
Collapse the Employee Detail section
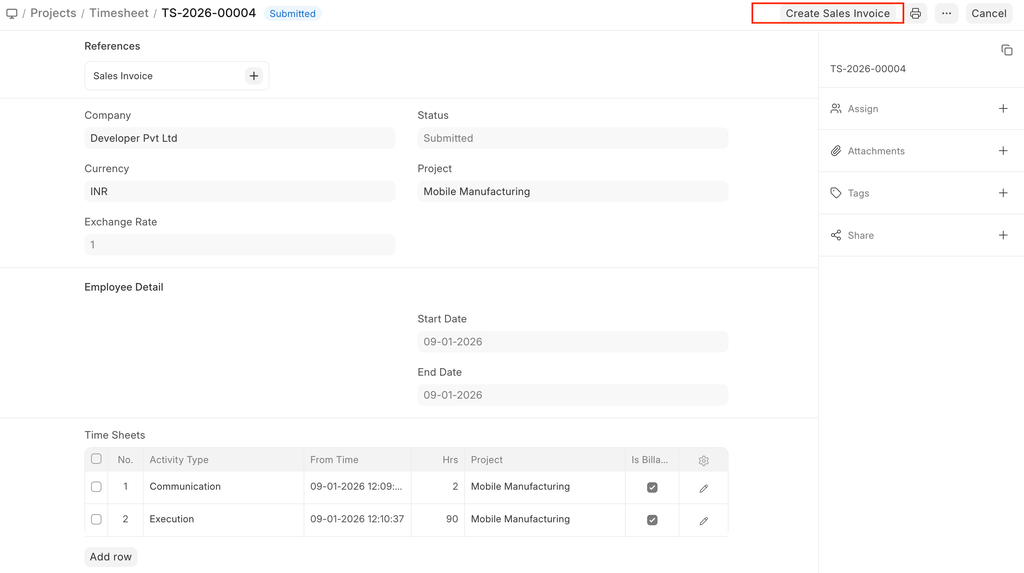click(124, 287)
